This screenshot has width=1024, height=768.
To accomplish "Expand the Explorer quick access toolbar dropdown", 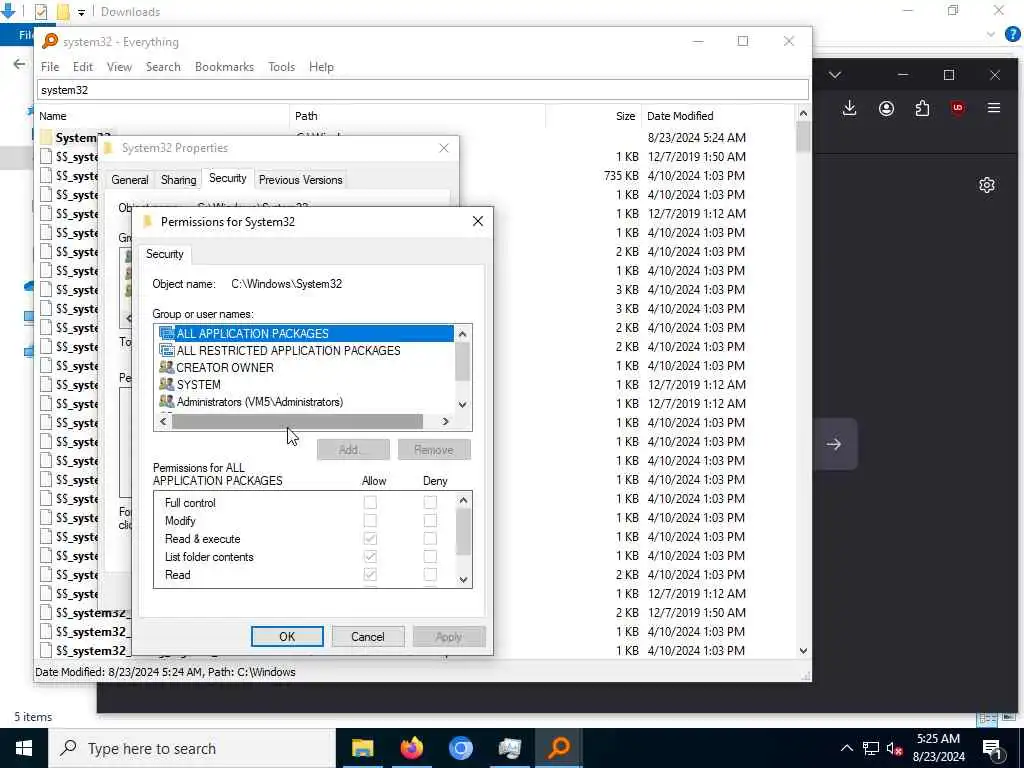I will click(x=81, y=12).
